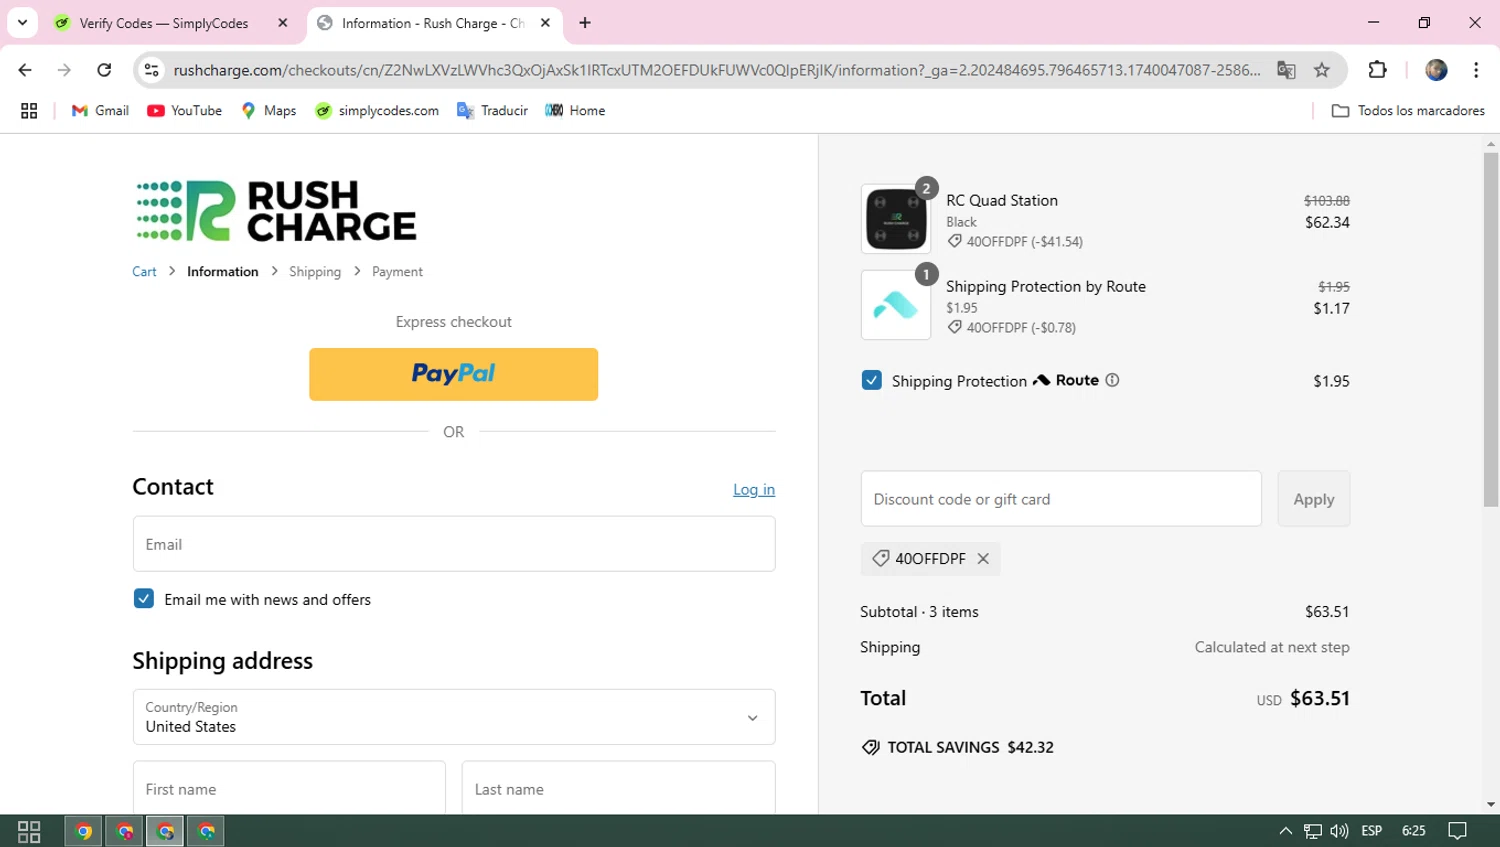Open the simplycodes.com bookmark
The image size is (1500, 847).
[x=376, y=111]
